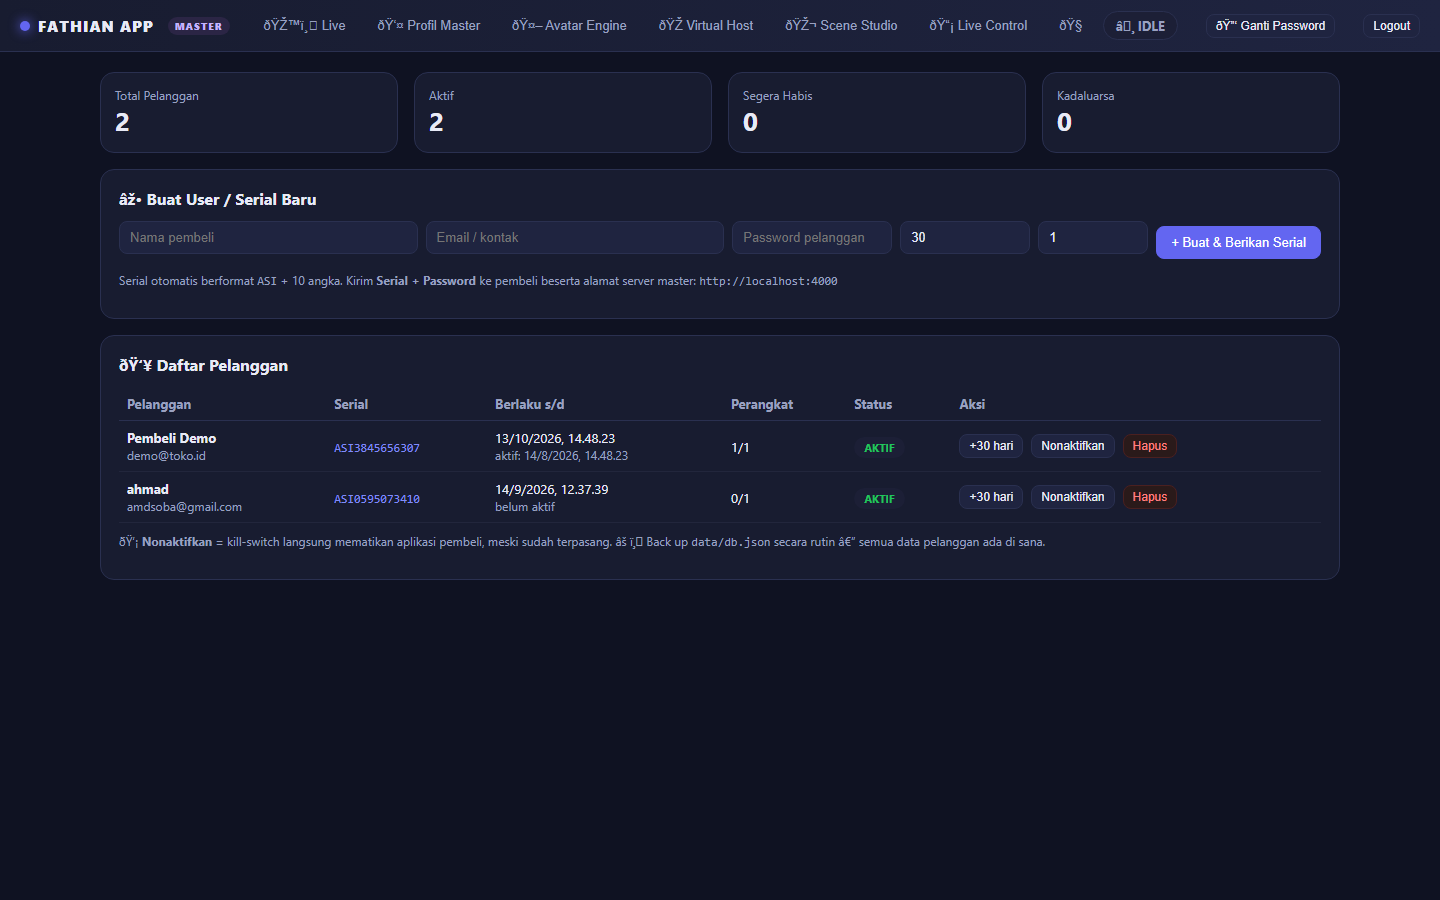Select email demo@toko.id

click(x=166, y=456)
